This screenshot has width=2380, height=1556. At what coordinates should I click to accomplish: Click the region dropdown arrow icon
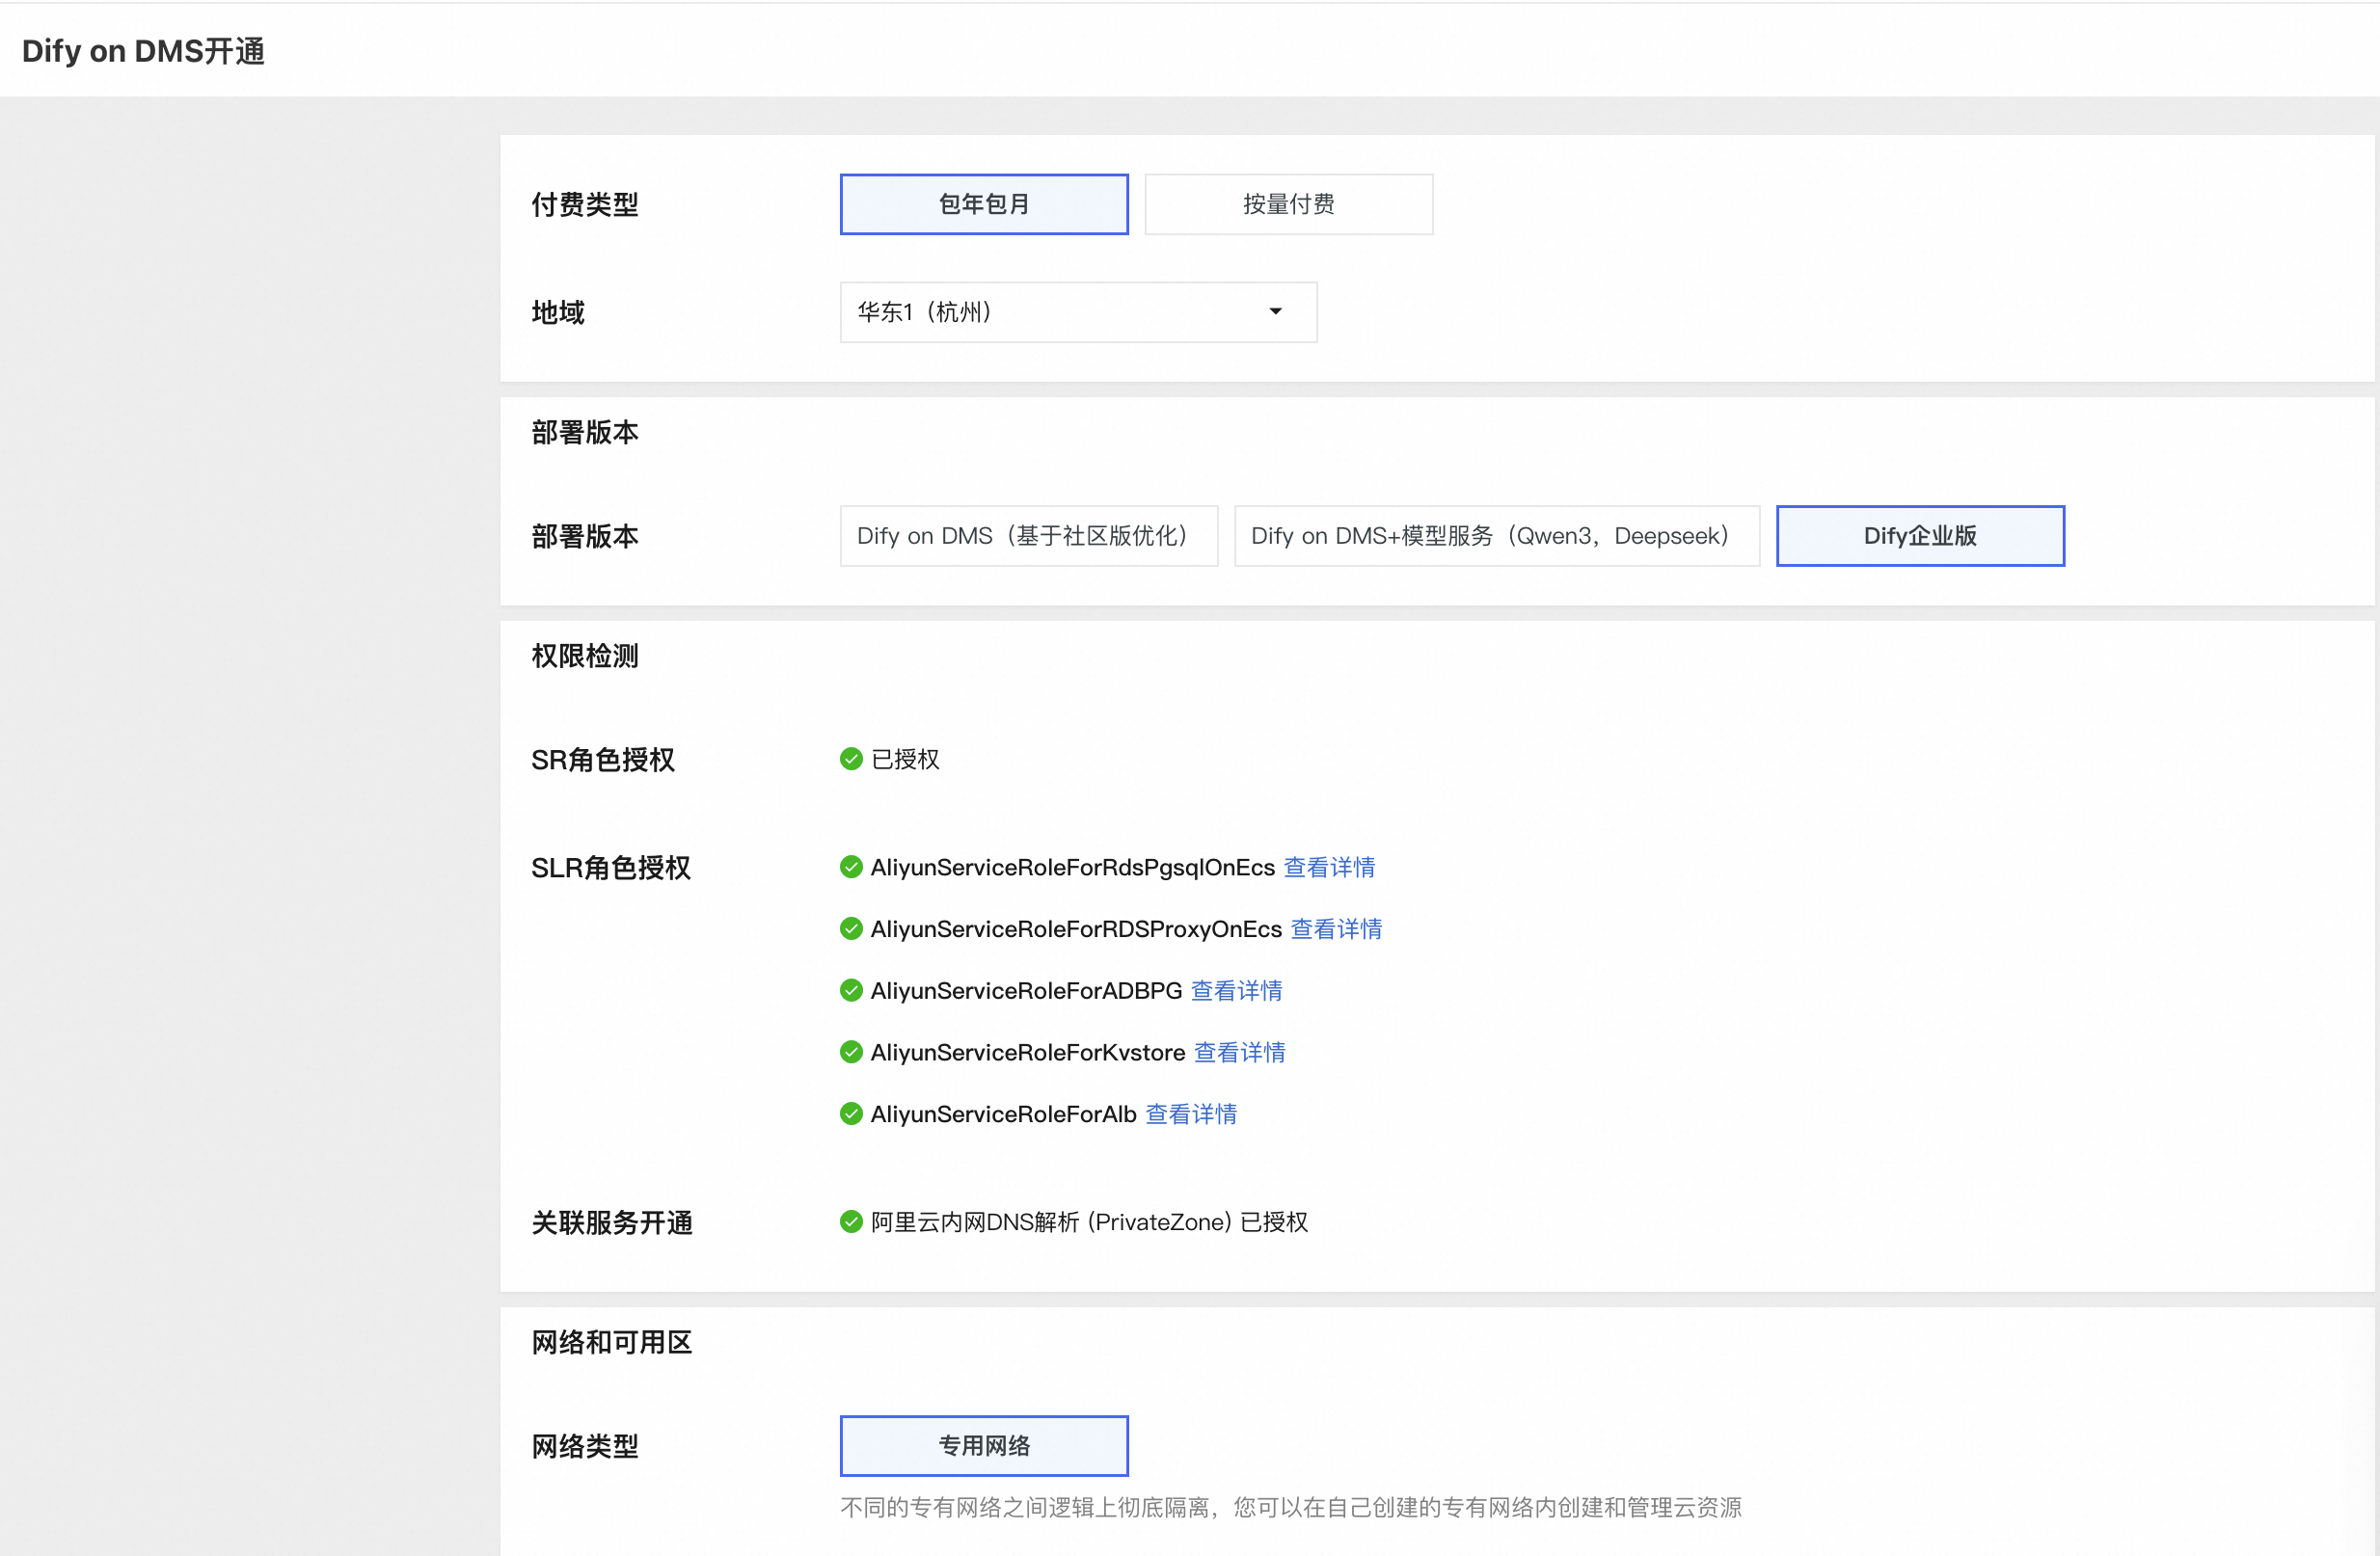1275,312
